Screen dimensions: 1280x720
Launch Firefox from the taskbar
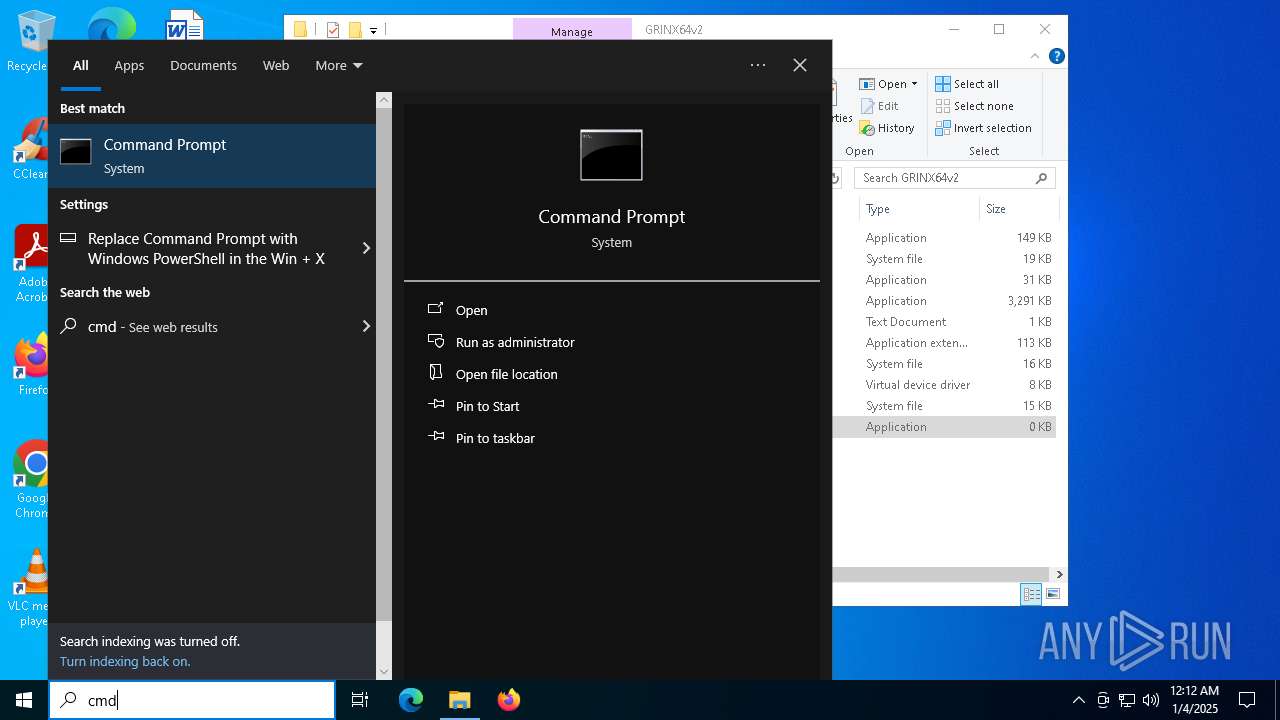tap(509, 700)
